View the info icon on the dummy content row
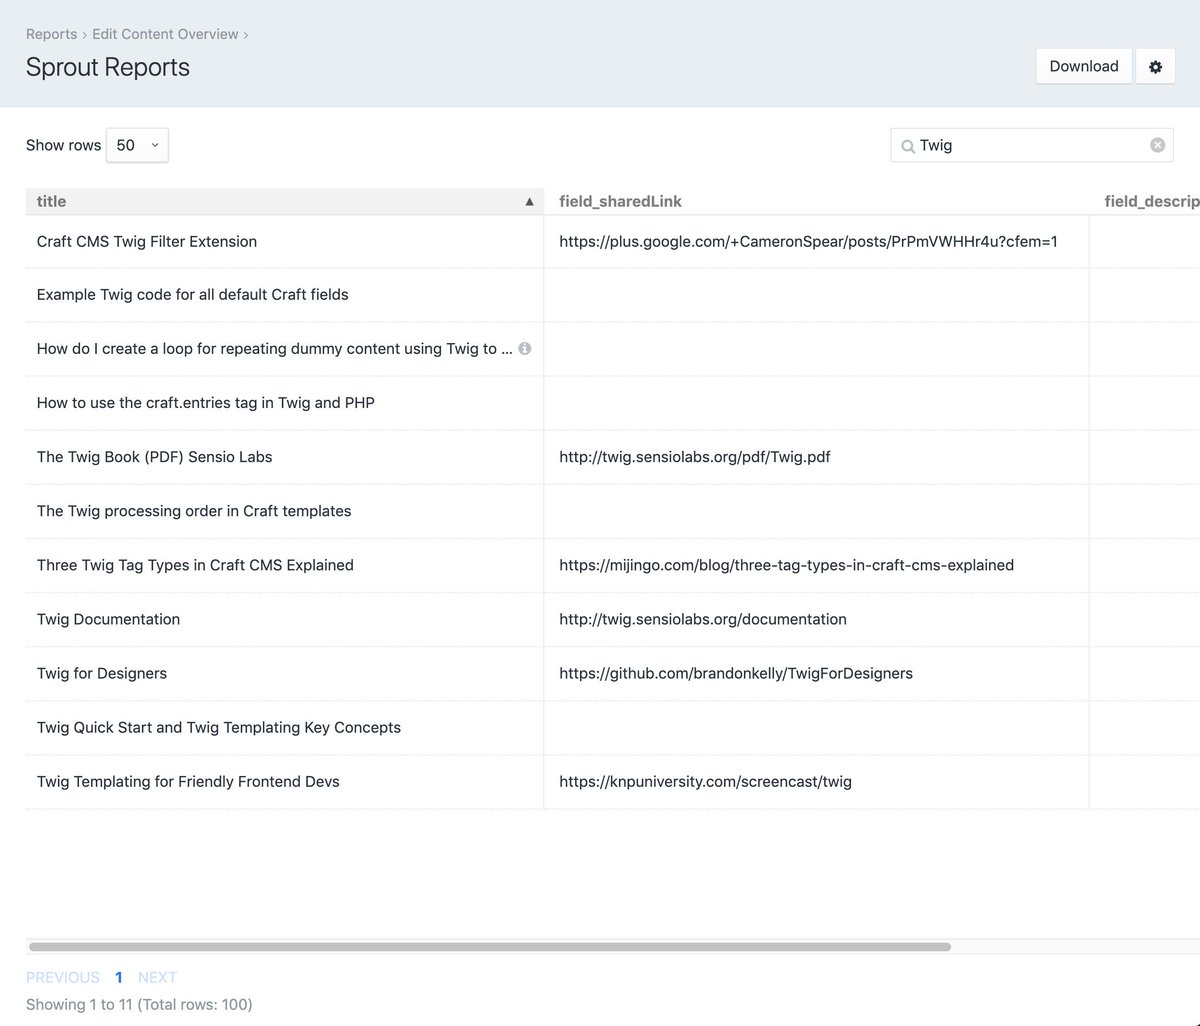1200x1026 pixels. click(524, 348)
